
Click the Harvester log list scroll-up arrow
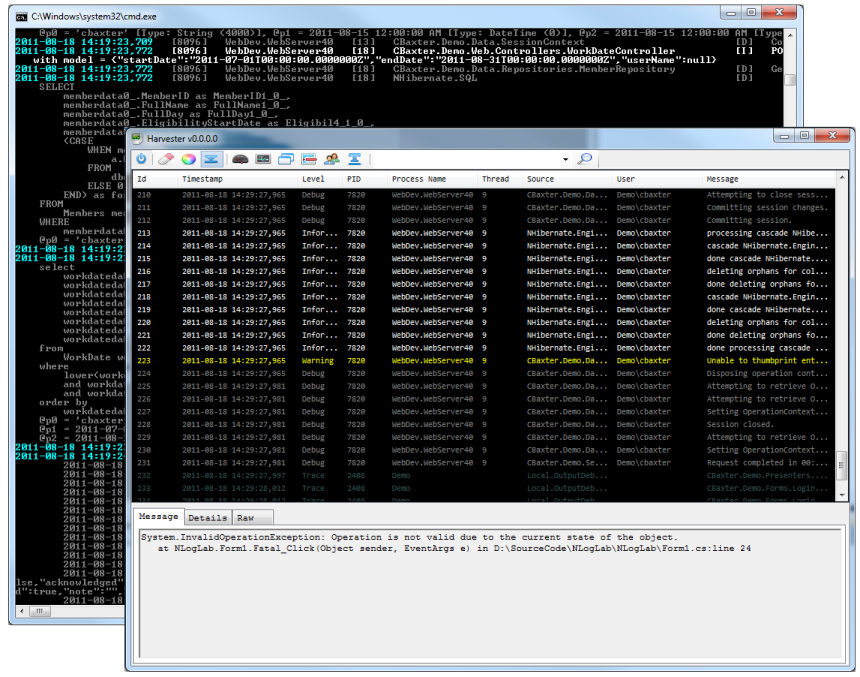(841, 177)
